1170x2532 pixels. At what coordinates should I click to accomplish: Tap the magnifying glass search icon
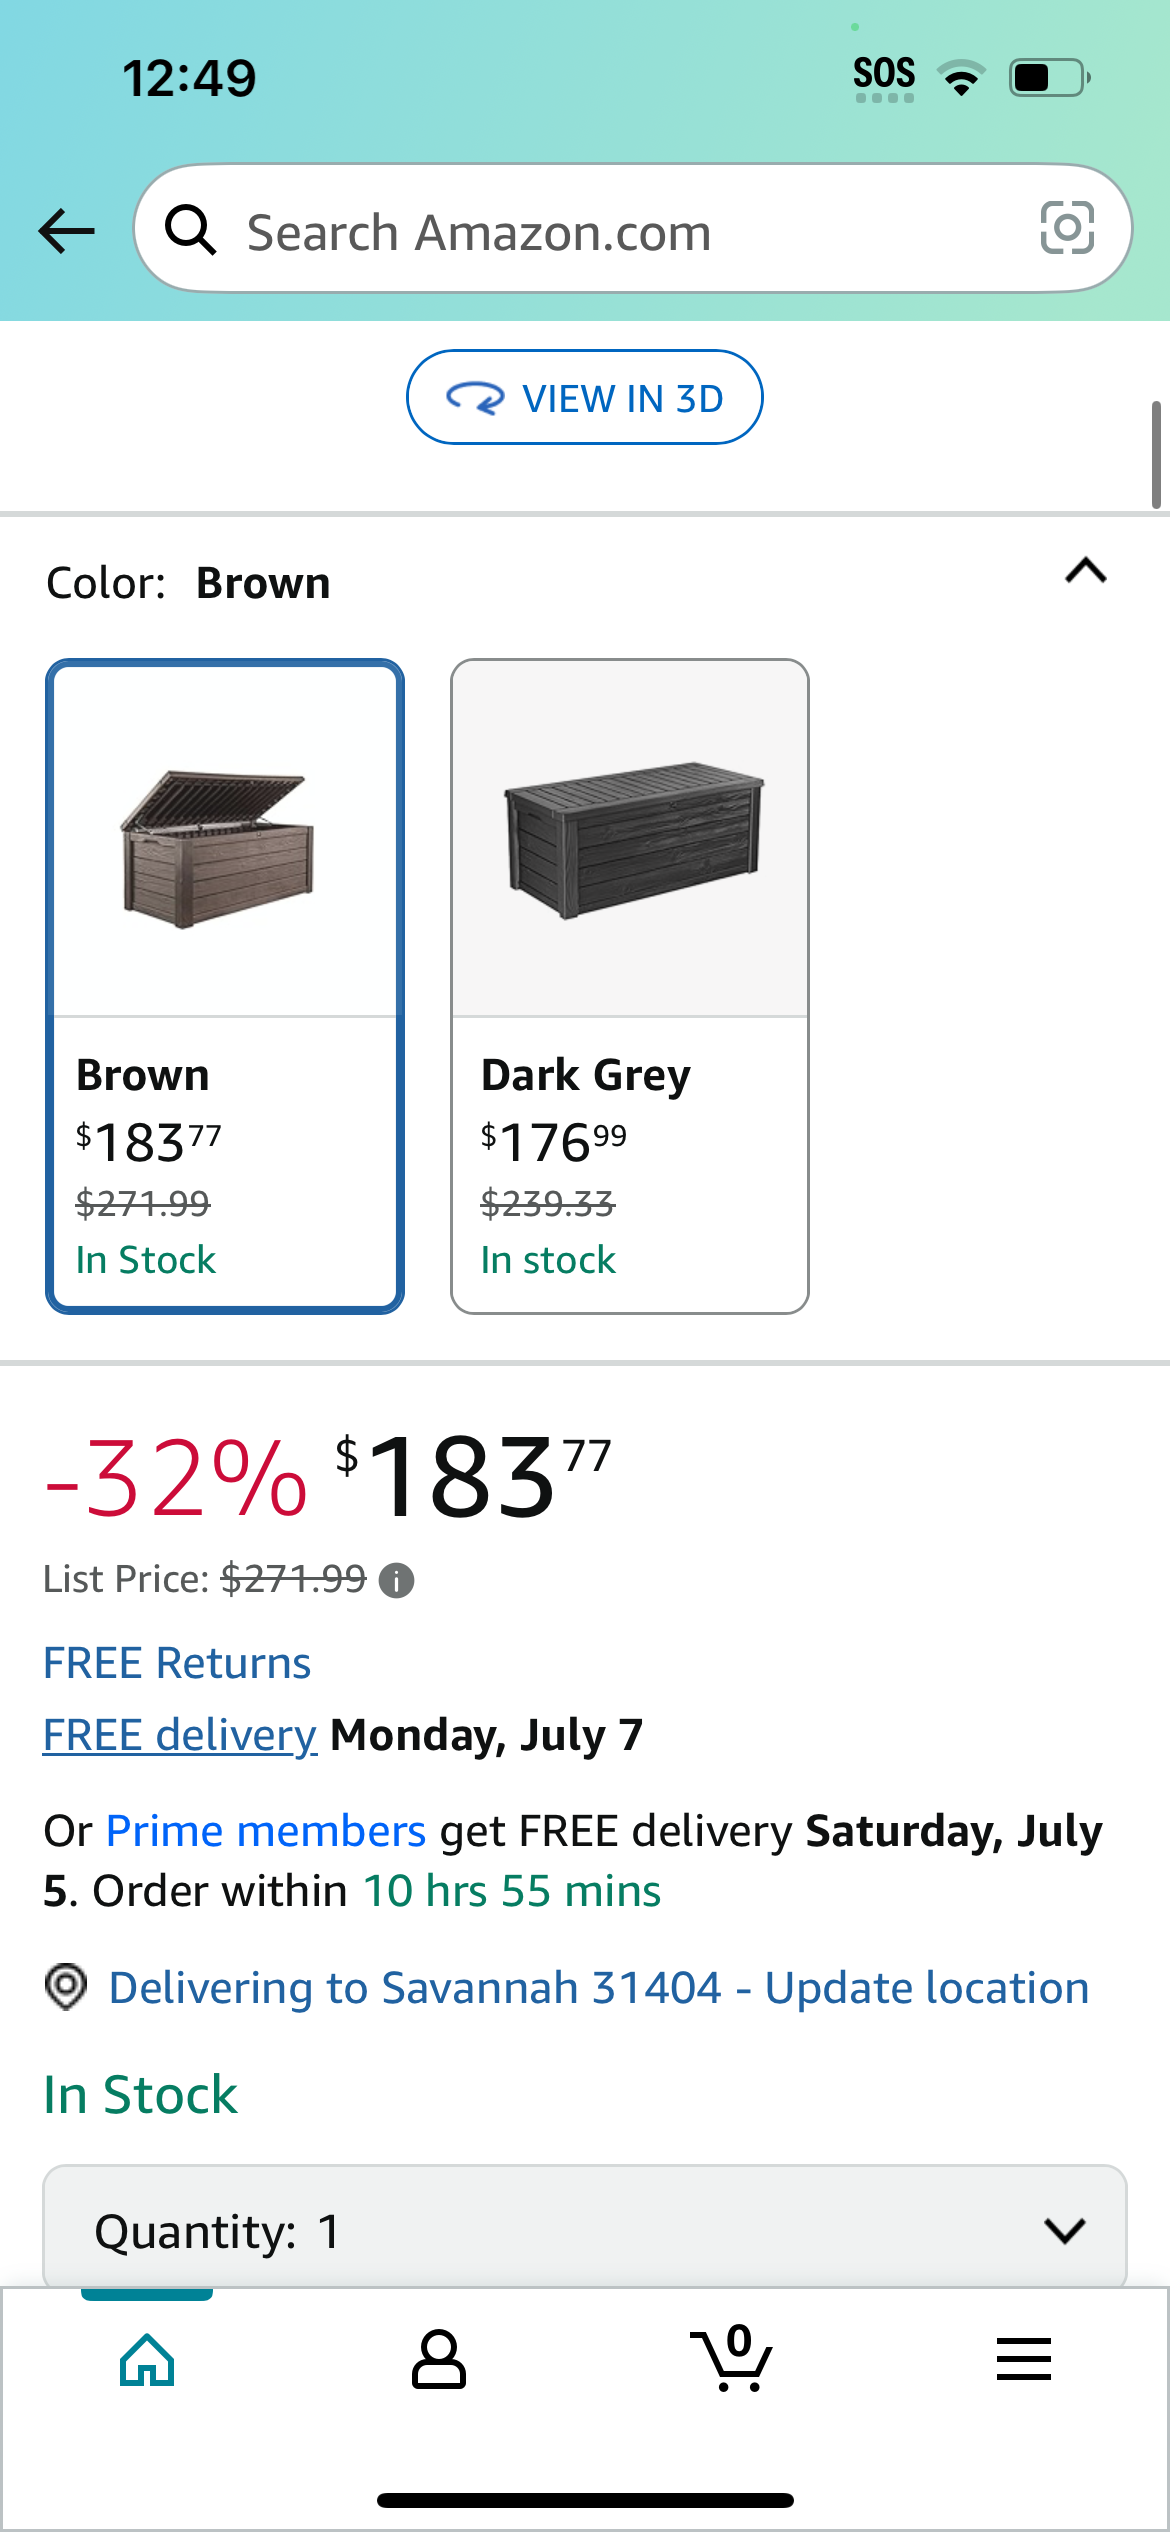click(190, 230)
